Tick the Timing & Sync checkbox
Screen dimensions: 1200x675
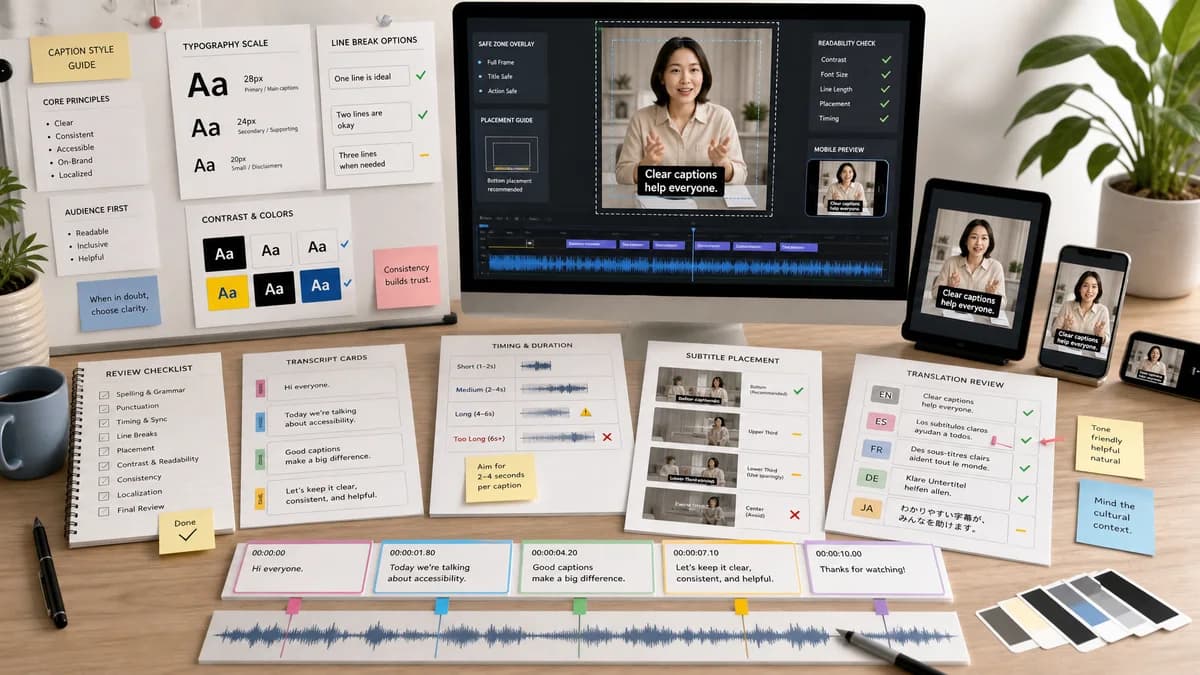coord(105,421)
